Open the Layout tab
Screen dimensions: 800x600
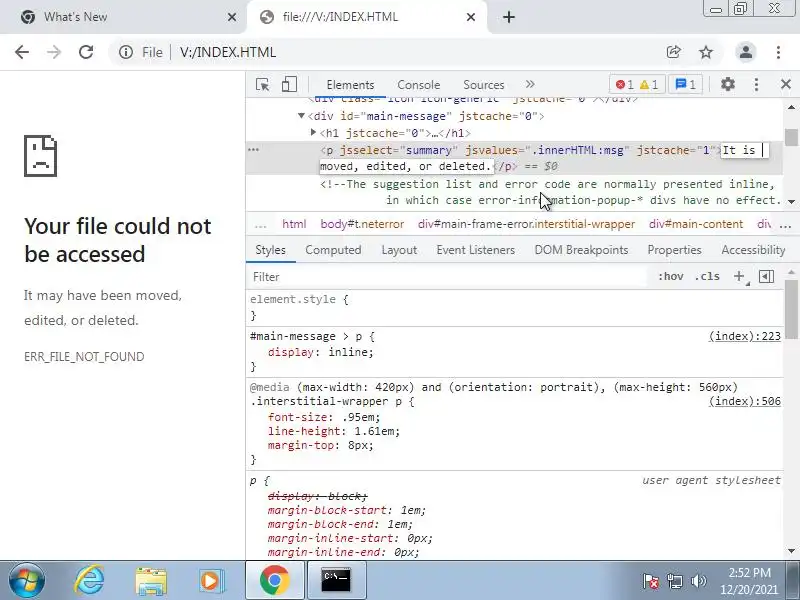click(x=399, y=250)
